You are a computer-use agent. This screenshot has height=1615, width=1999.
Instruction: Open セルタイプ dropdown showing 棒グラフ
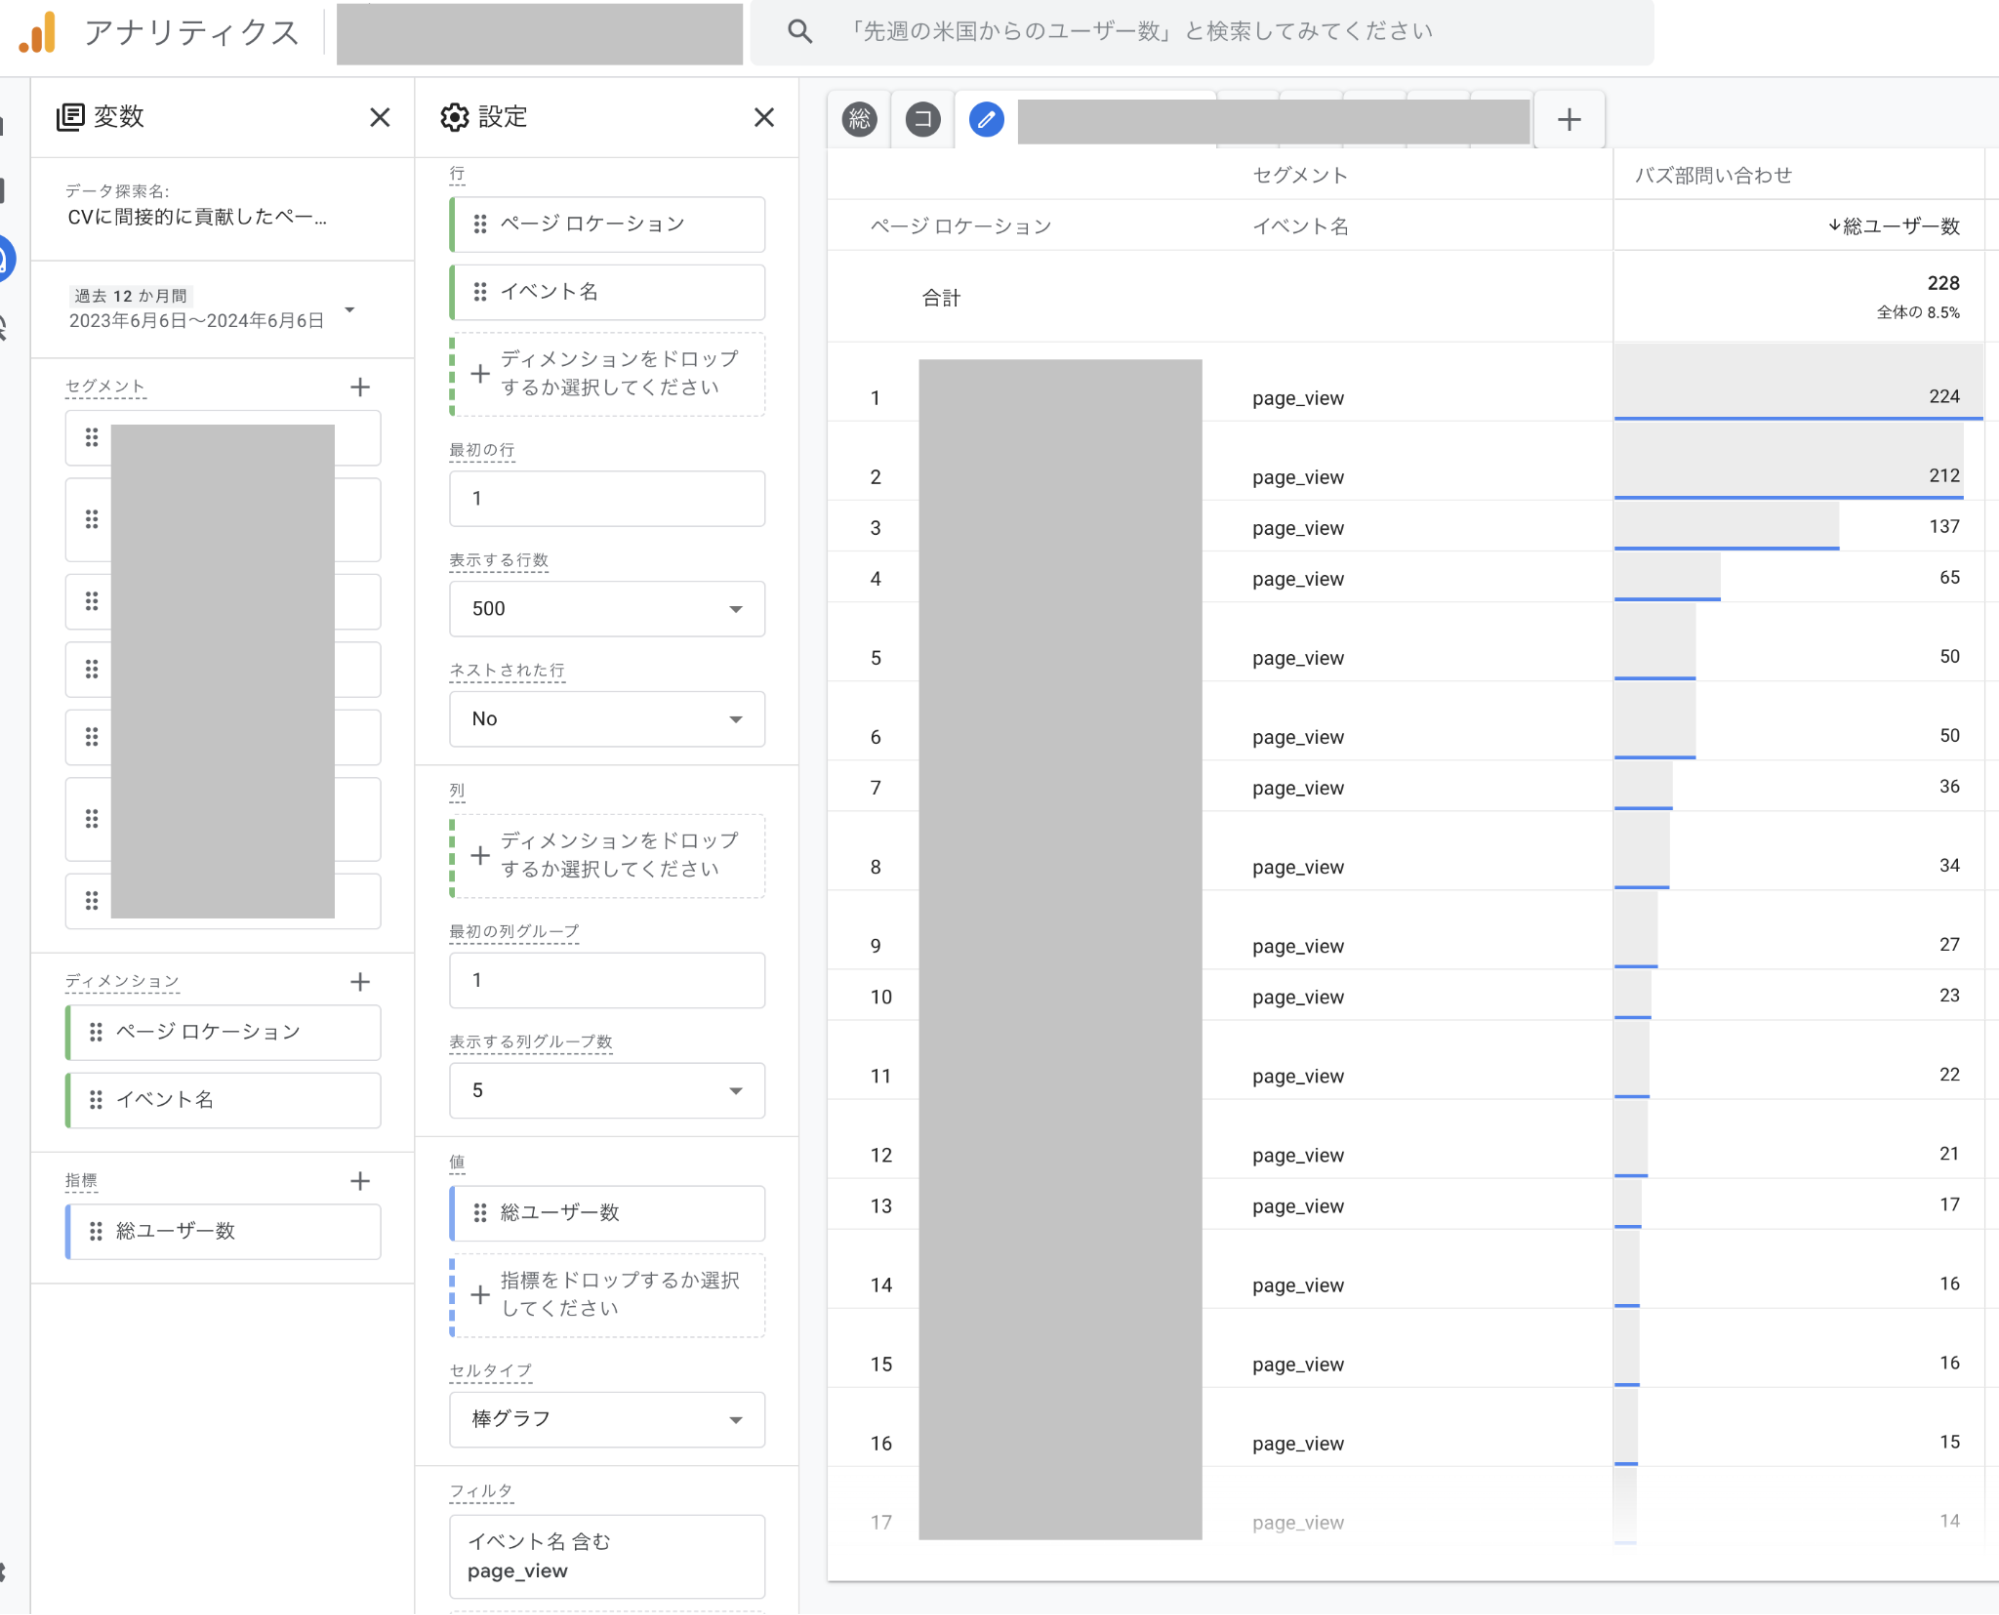tap(607, 1420)
